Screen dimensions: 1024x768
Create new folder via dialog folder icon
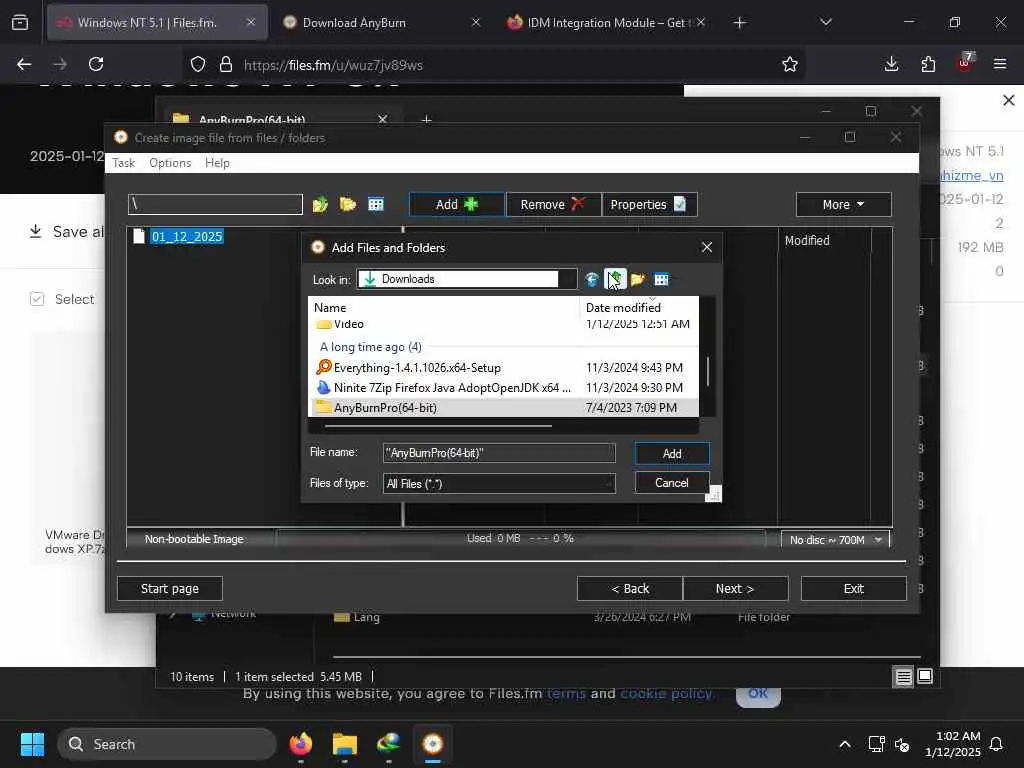pyautogui.click(x=638, y=280)
